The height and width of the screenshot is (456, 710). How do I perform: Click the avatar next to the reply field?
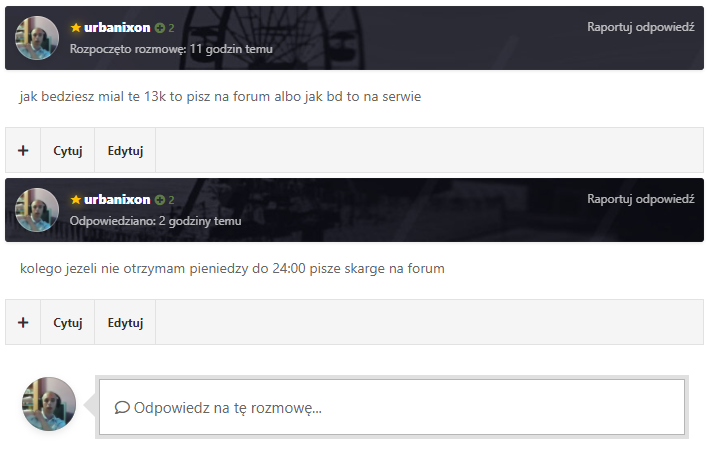[x=49, y=404]
